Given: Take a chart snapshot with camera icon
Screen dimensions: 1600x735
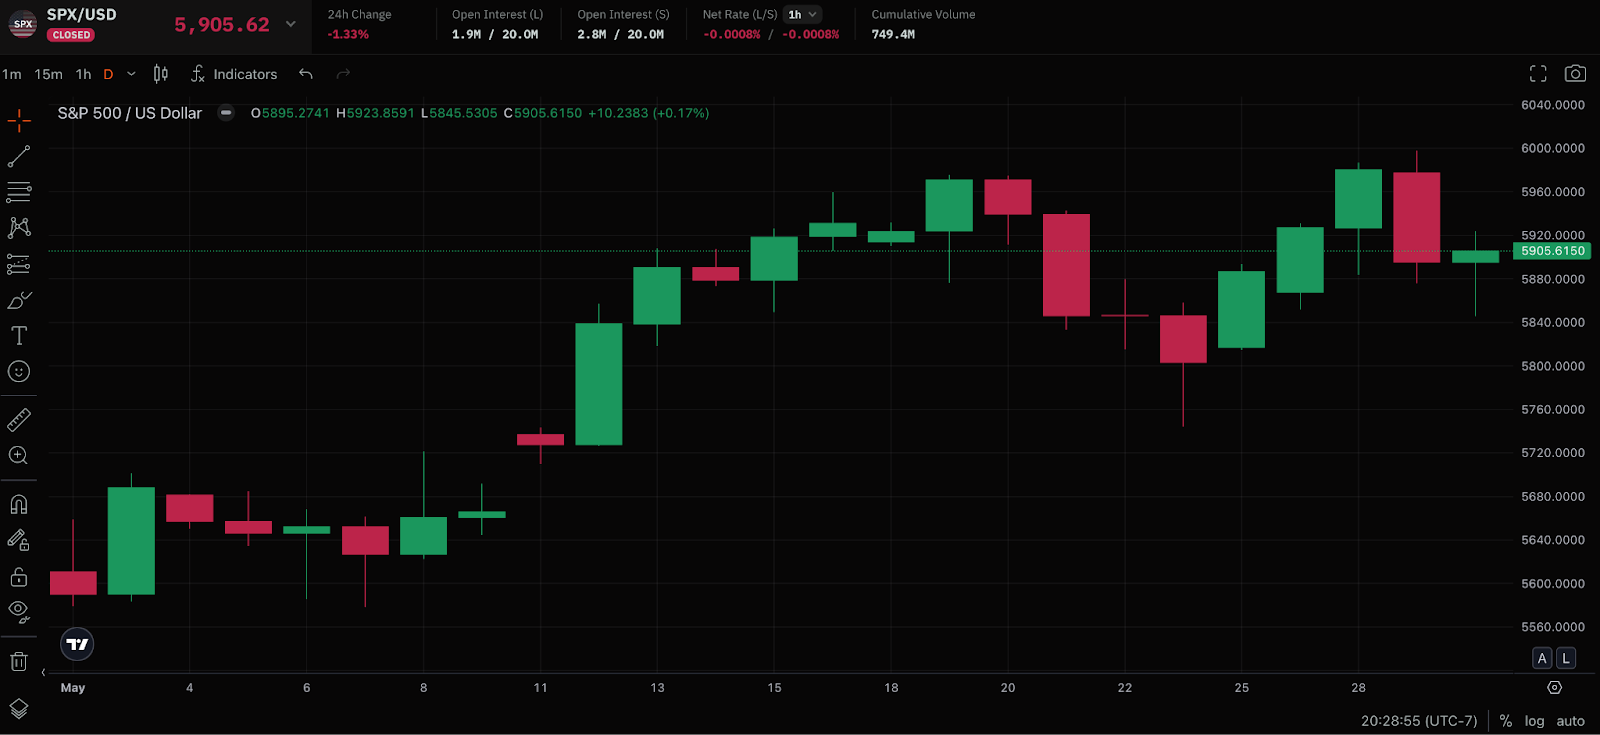Looking at the screenshot, I should click(x=1575, y=73).
